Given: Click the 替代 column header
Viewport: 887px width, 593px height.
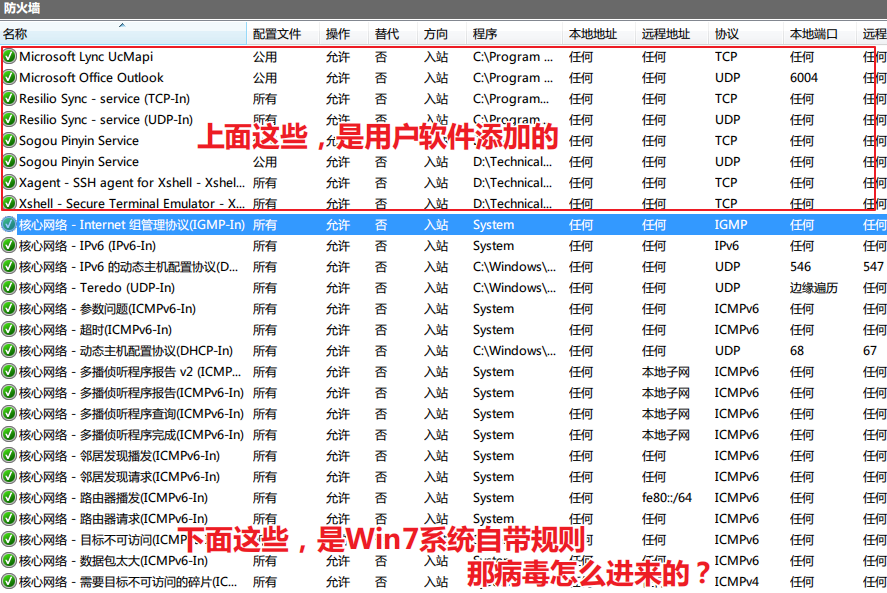Looking at the screenshot, I should click(393, 34).
